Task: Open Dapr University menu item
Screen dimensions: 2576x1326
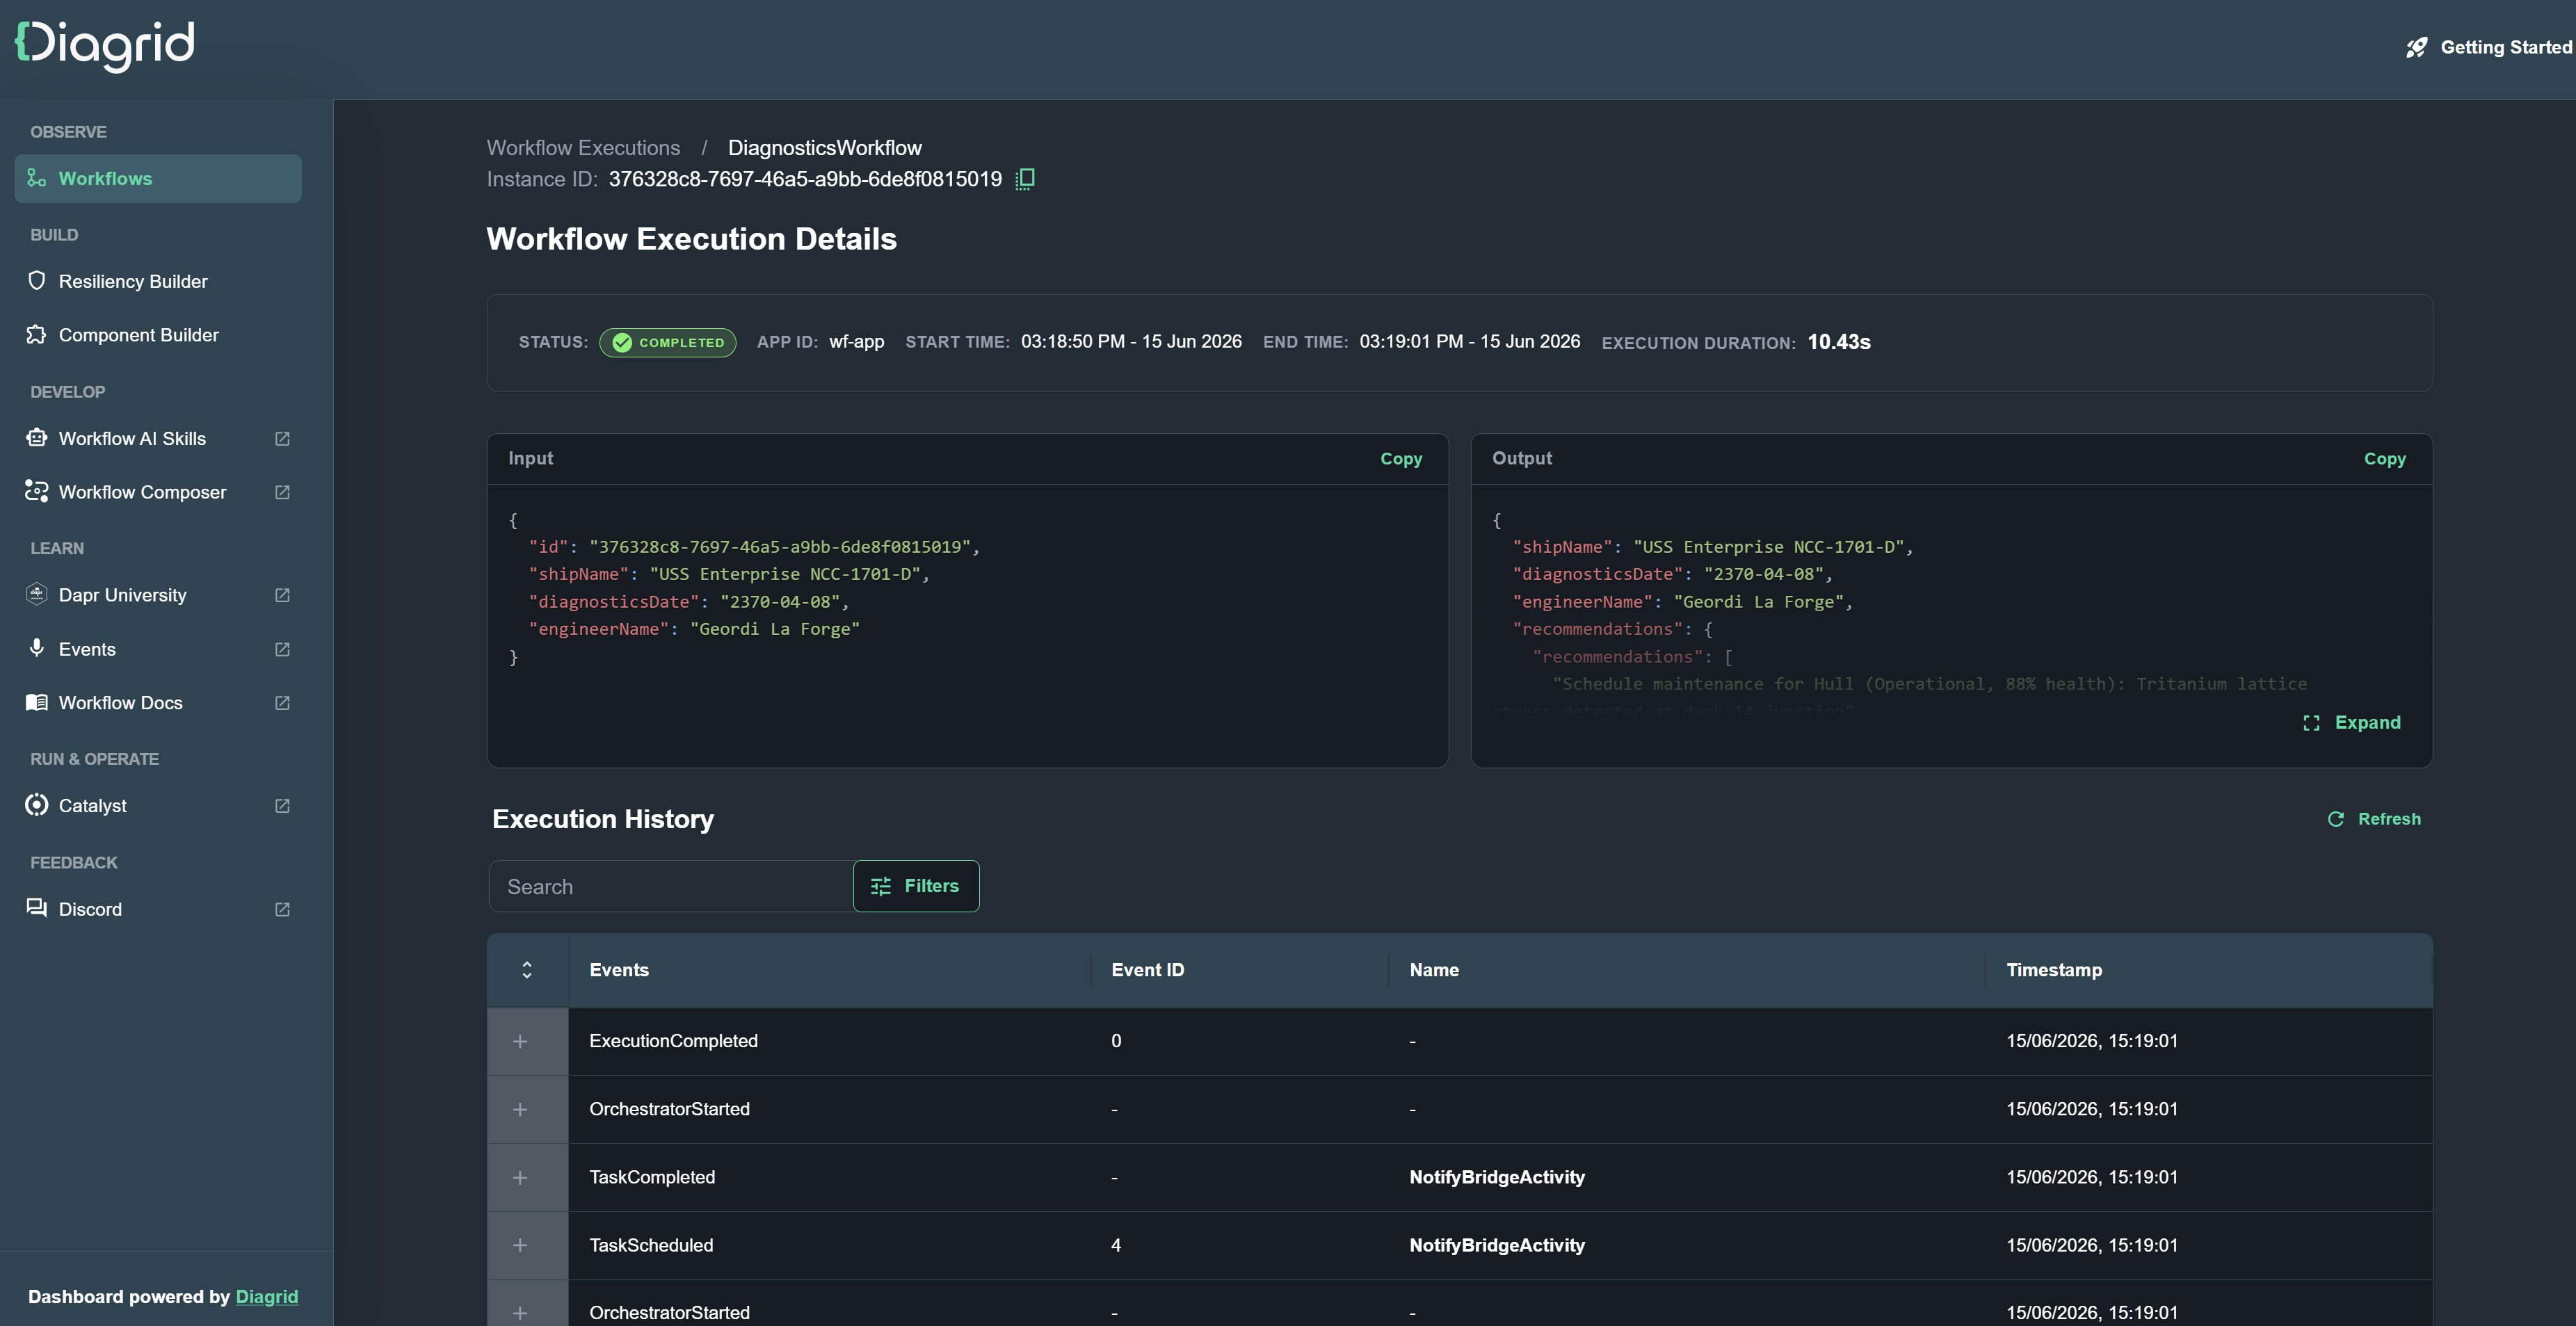Action: point(122,595)
